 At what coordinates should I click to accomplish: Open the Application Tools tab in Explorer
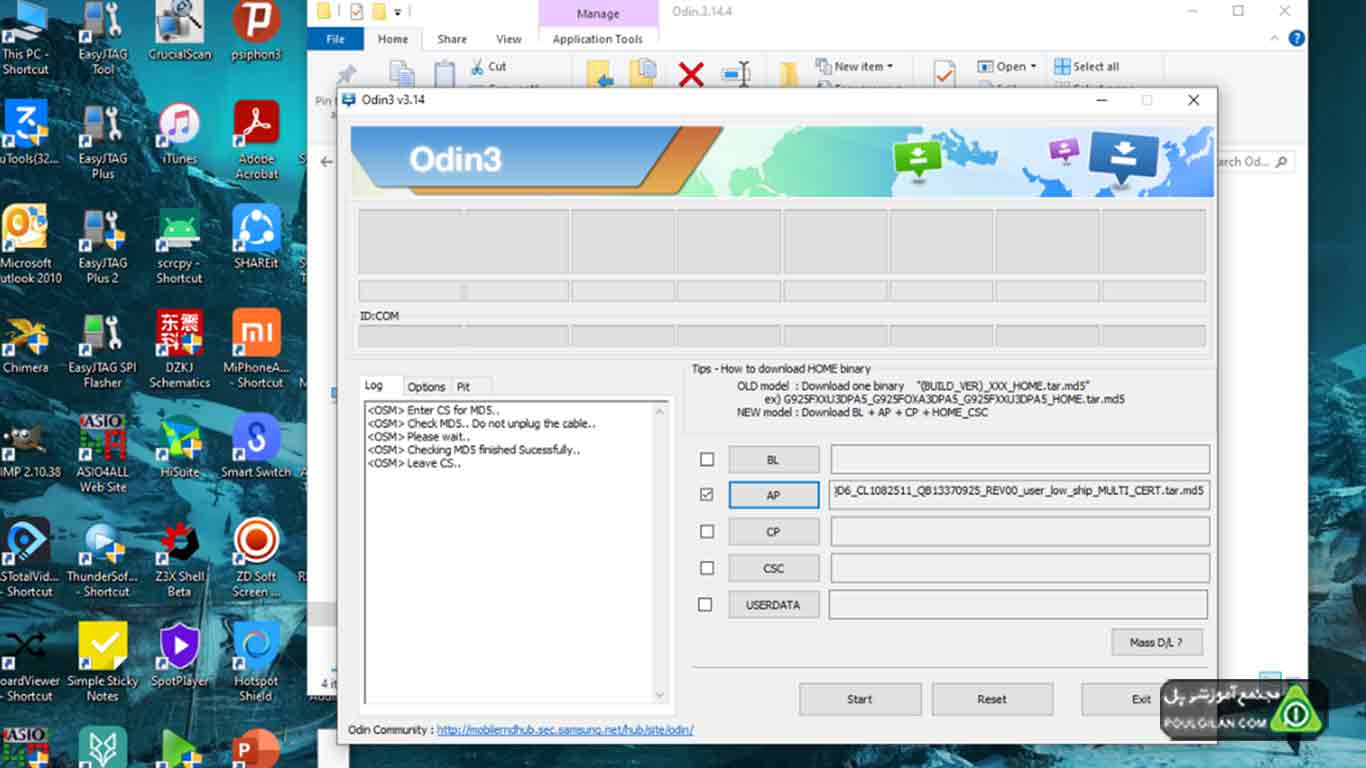[598, 39]
